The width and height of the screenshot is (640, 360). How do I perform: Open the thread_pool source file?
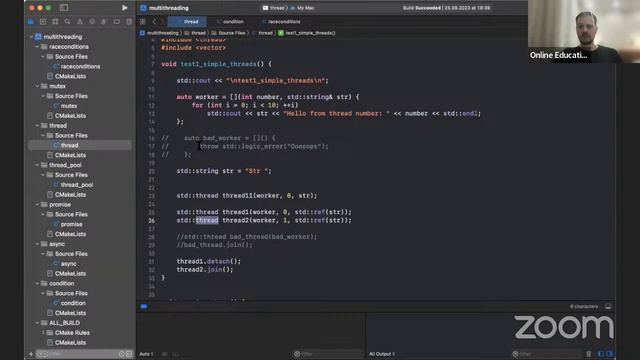pos(77,185)
